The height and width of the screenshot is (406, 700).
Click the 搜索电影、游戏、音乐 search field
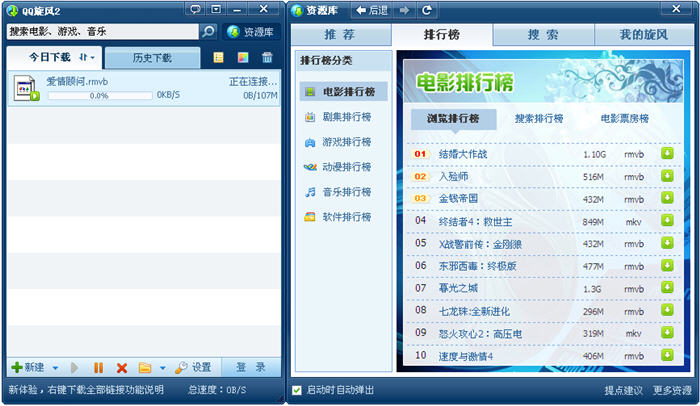(x=100, y=32)
